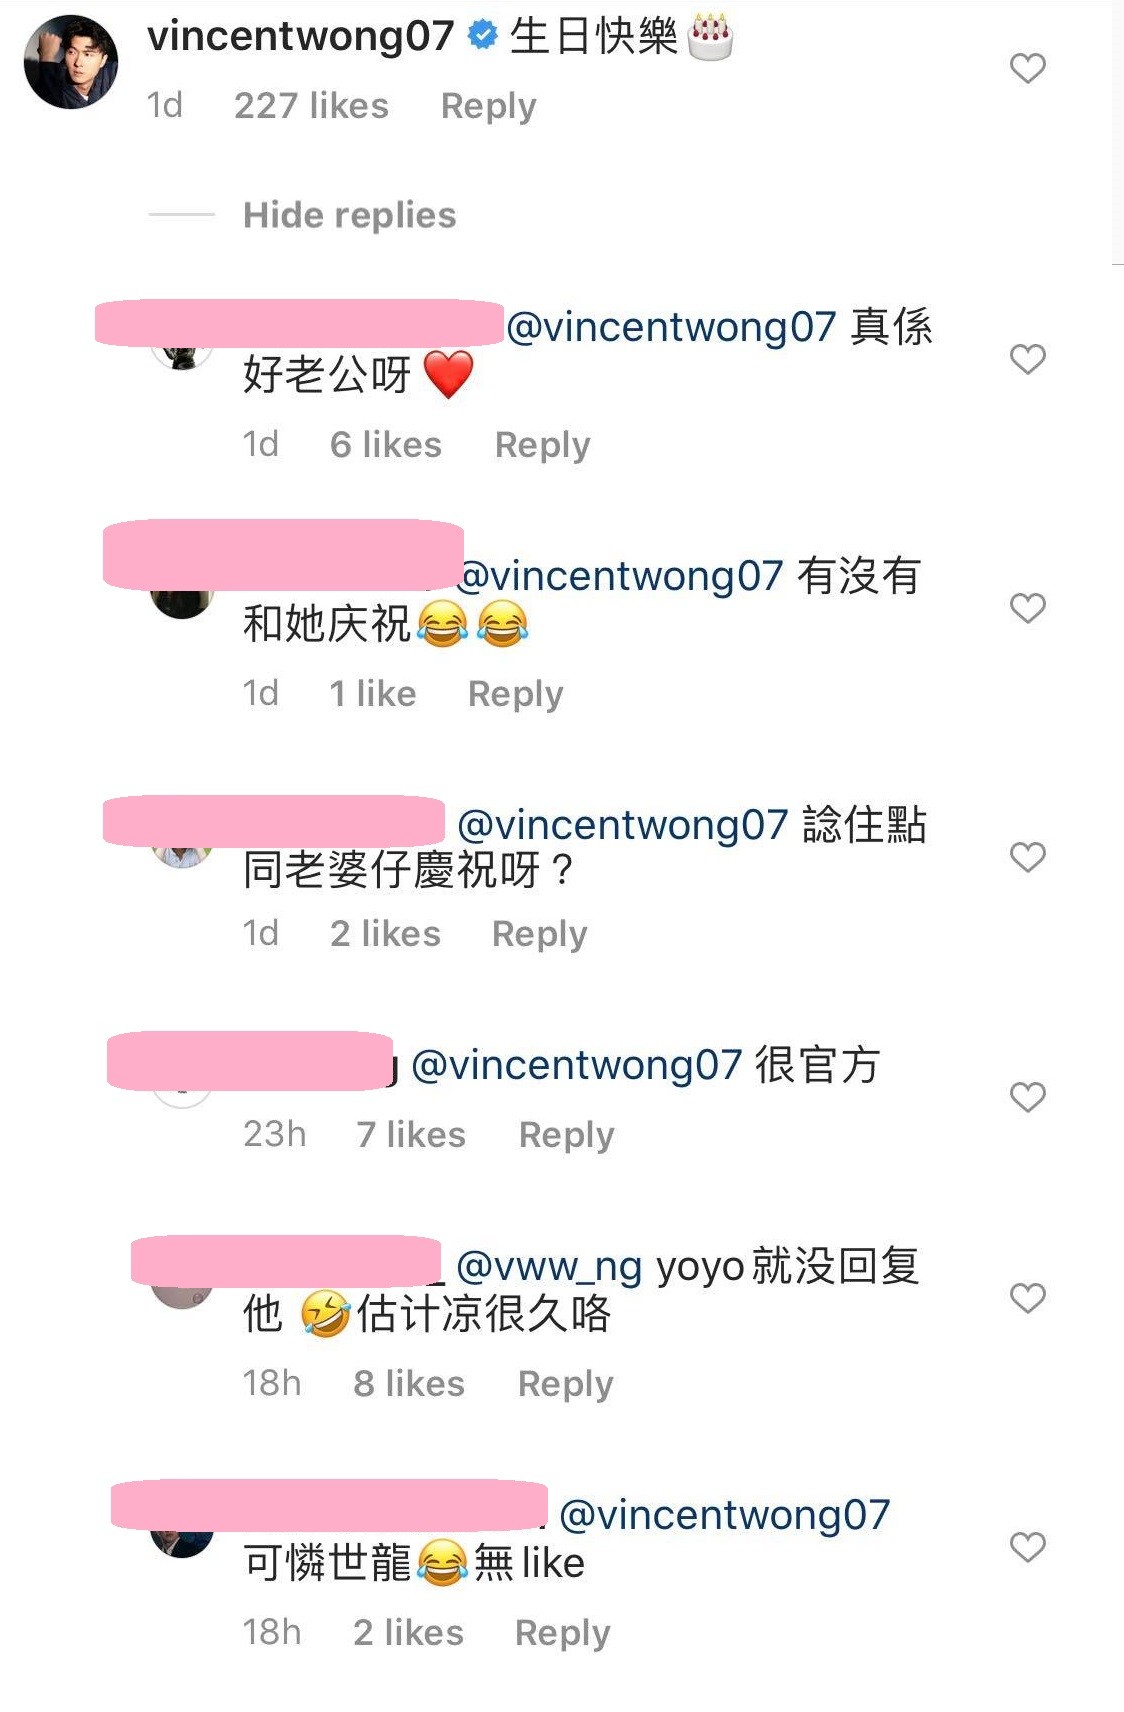Reply to the 很官方 comment
Image resolution: width=1124 pixels, height=1712 pixels.
[x=566, y=1135]
